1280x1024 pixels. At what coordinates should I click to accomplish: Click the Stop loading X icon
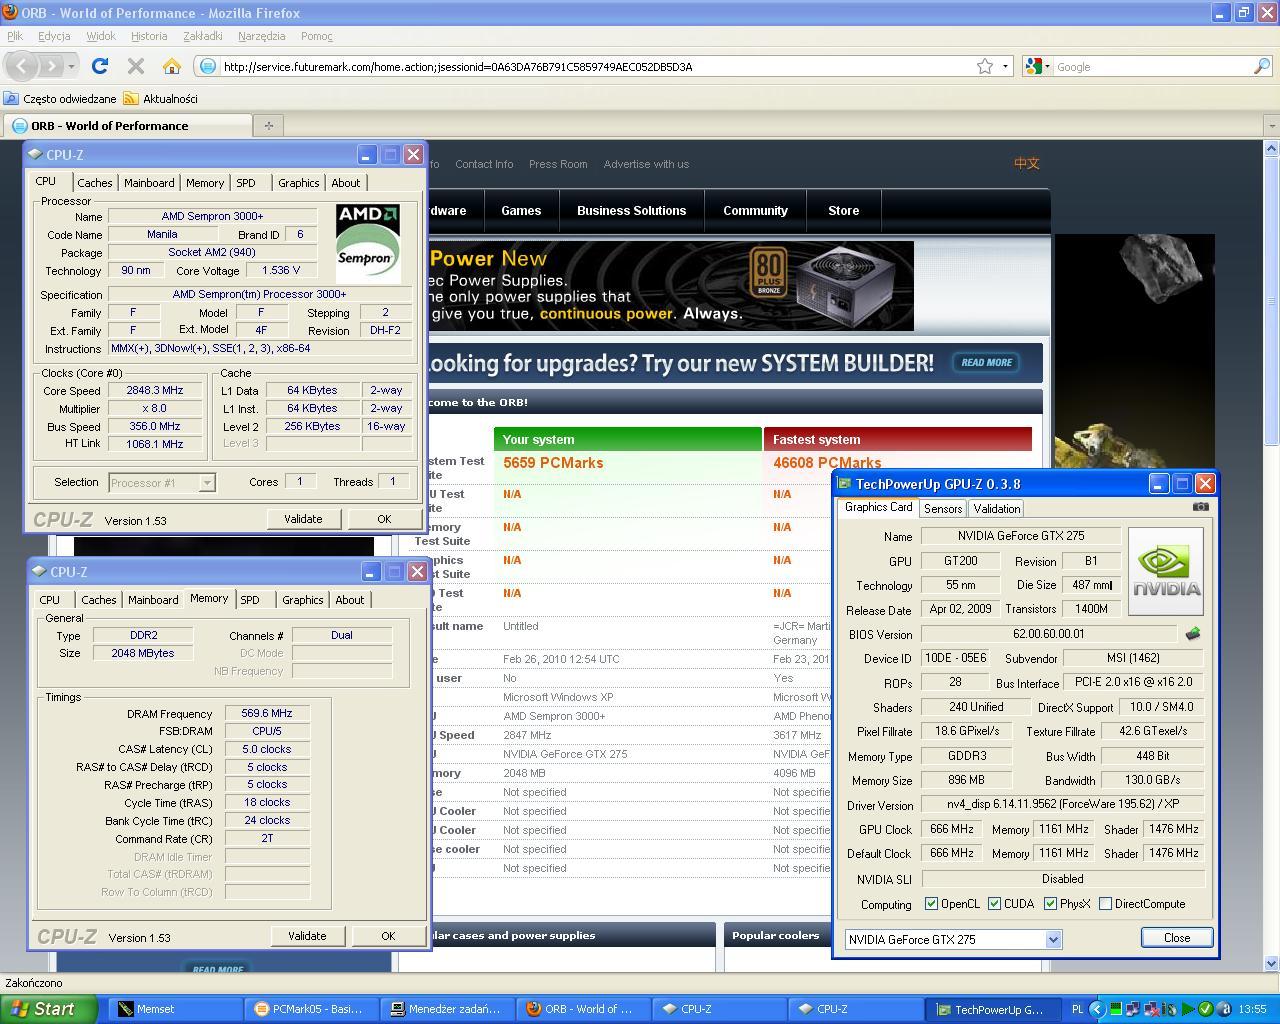(136, 66)
